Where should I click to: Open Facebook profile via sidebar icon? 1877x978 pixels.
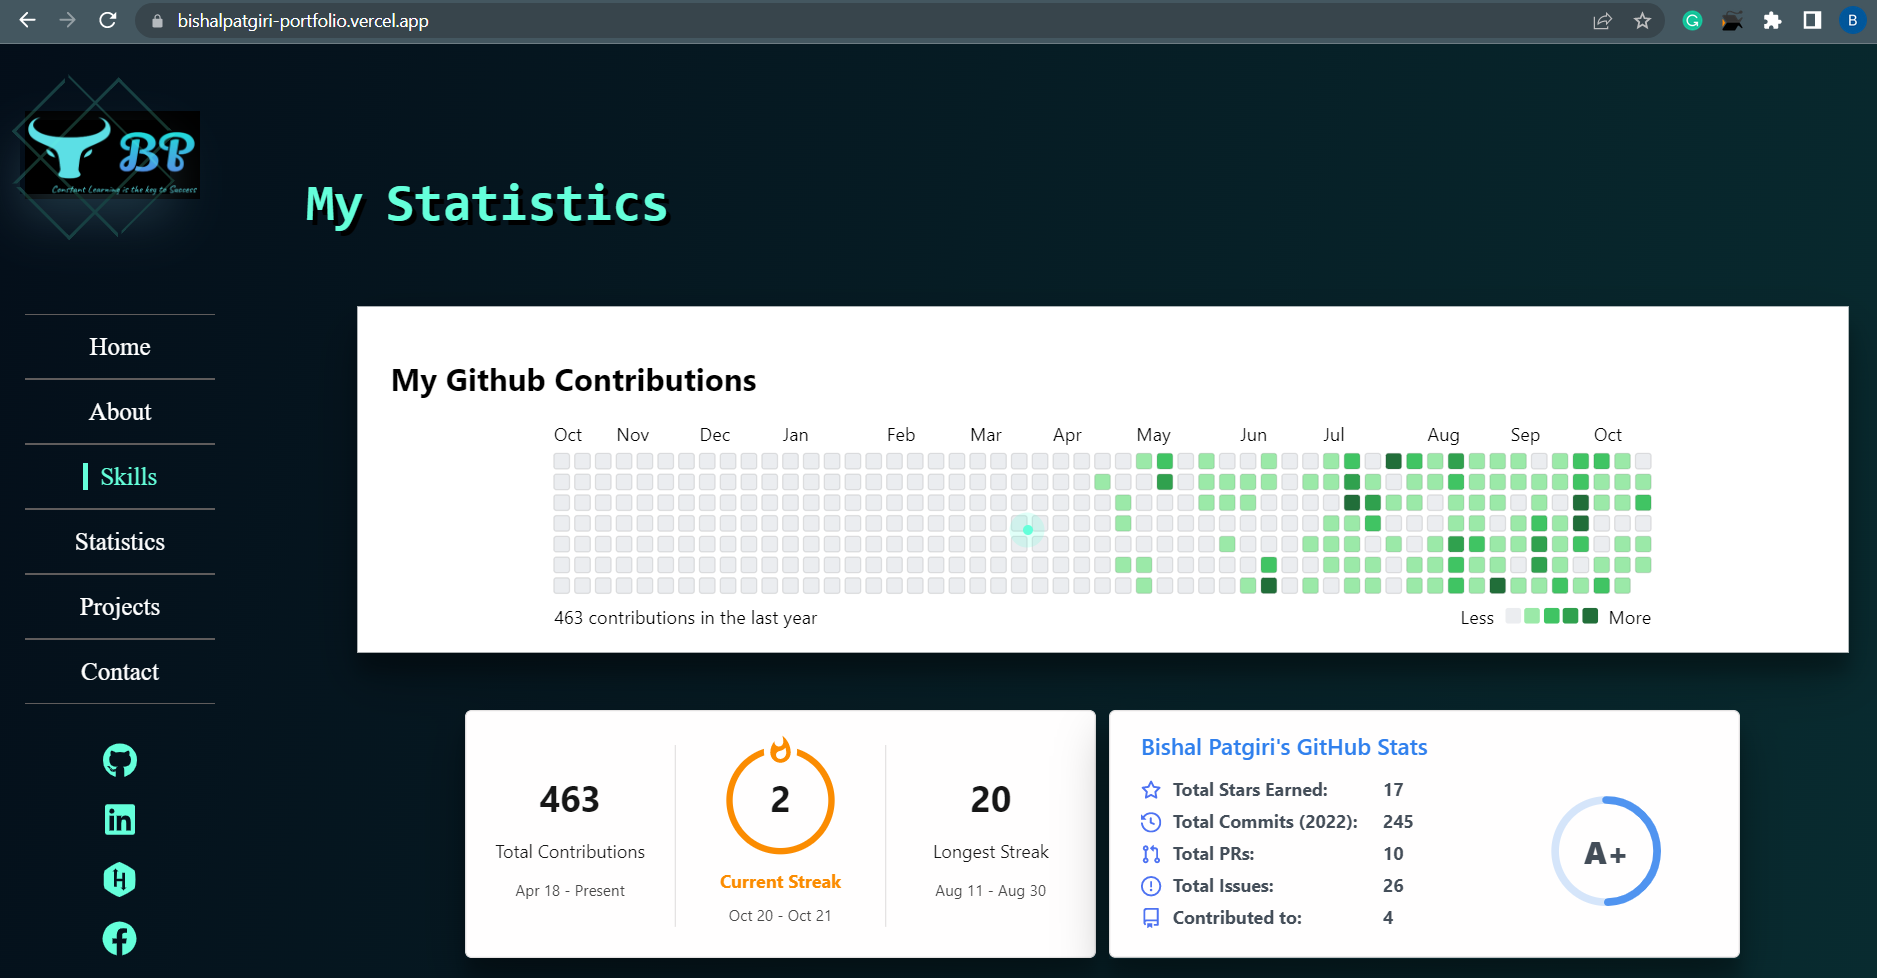pyautogui.click(x=119, y=939)
